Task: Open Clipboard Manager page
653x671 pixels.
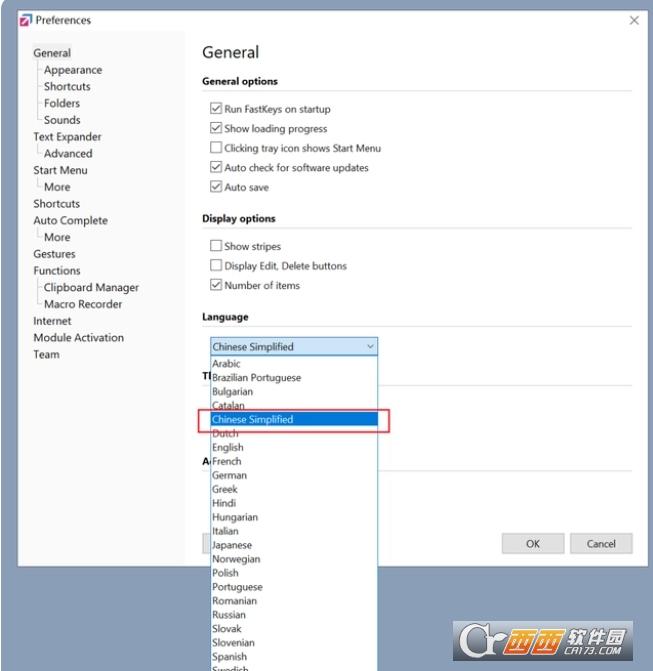Action: tap(91, 287)
